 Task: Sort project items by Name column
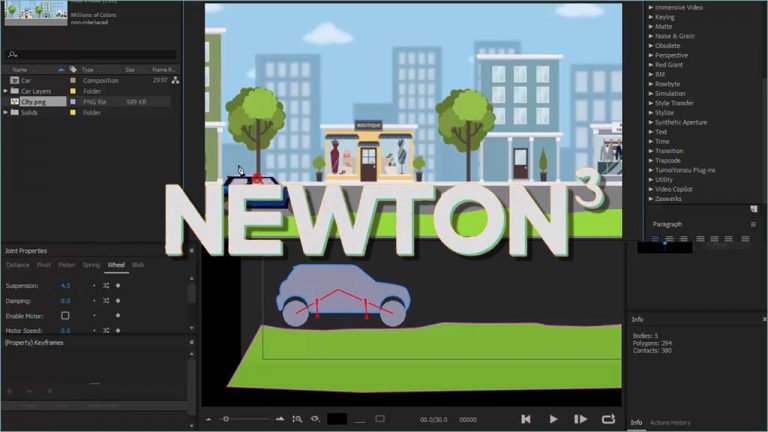click(x=20, y=70)
